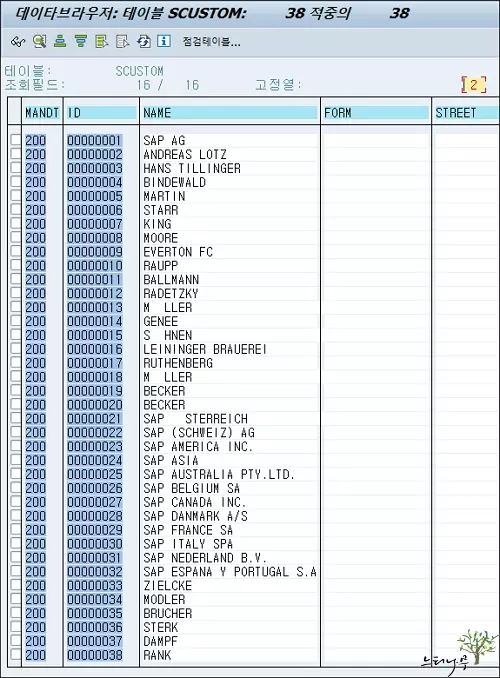This screenshot has height=678, width=500.
Task: Select the SAP DANMARK A/S cell
Action: 196,516
